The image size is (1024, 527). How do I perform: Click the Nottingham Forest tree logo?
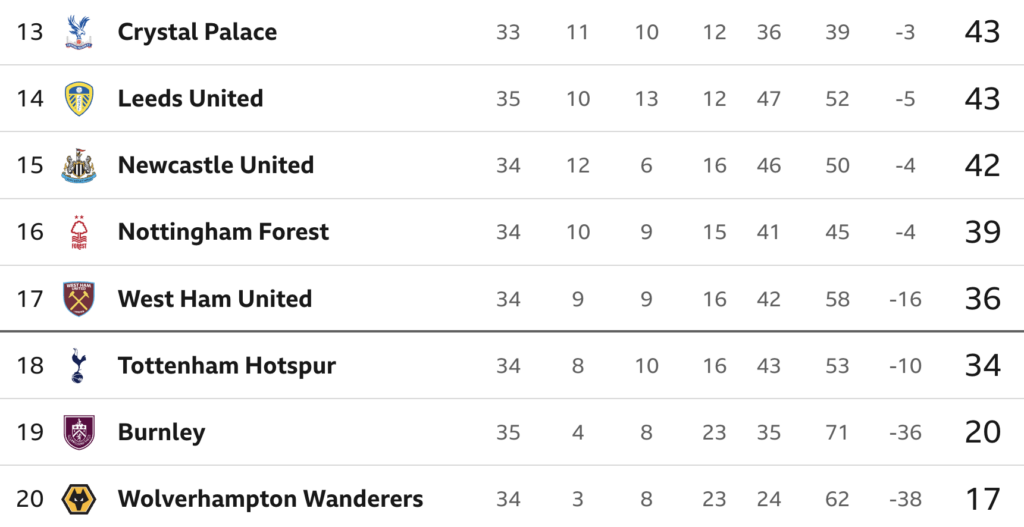pyautogui.click(x=78, y=232)
